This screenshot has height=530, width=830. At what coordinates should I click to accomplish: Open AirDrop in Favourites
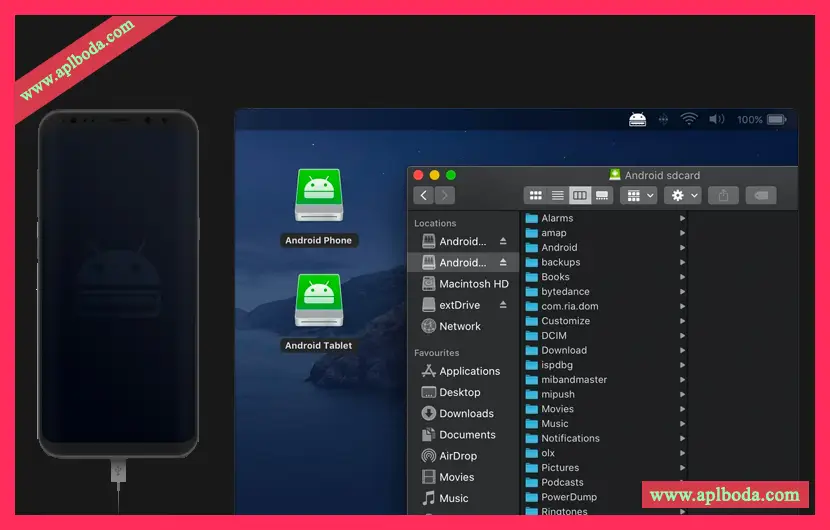(463, 456)
